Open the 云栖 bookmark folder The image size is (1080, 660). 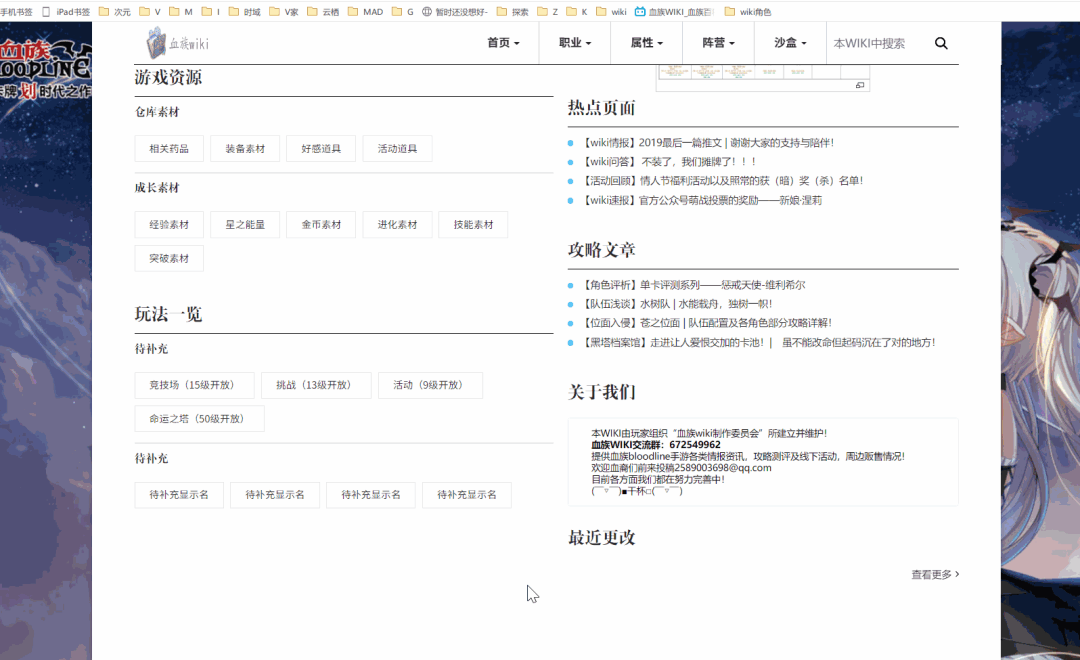click(x=323, y=12)
